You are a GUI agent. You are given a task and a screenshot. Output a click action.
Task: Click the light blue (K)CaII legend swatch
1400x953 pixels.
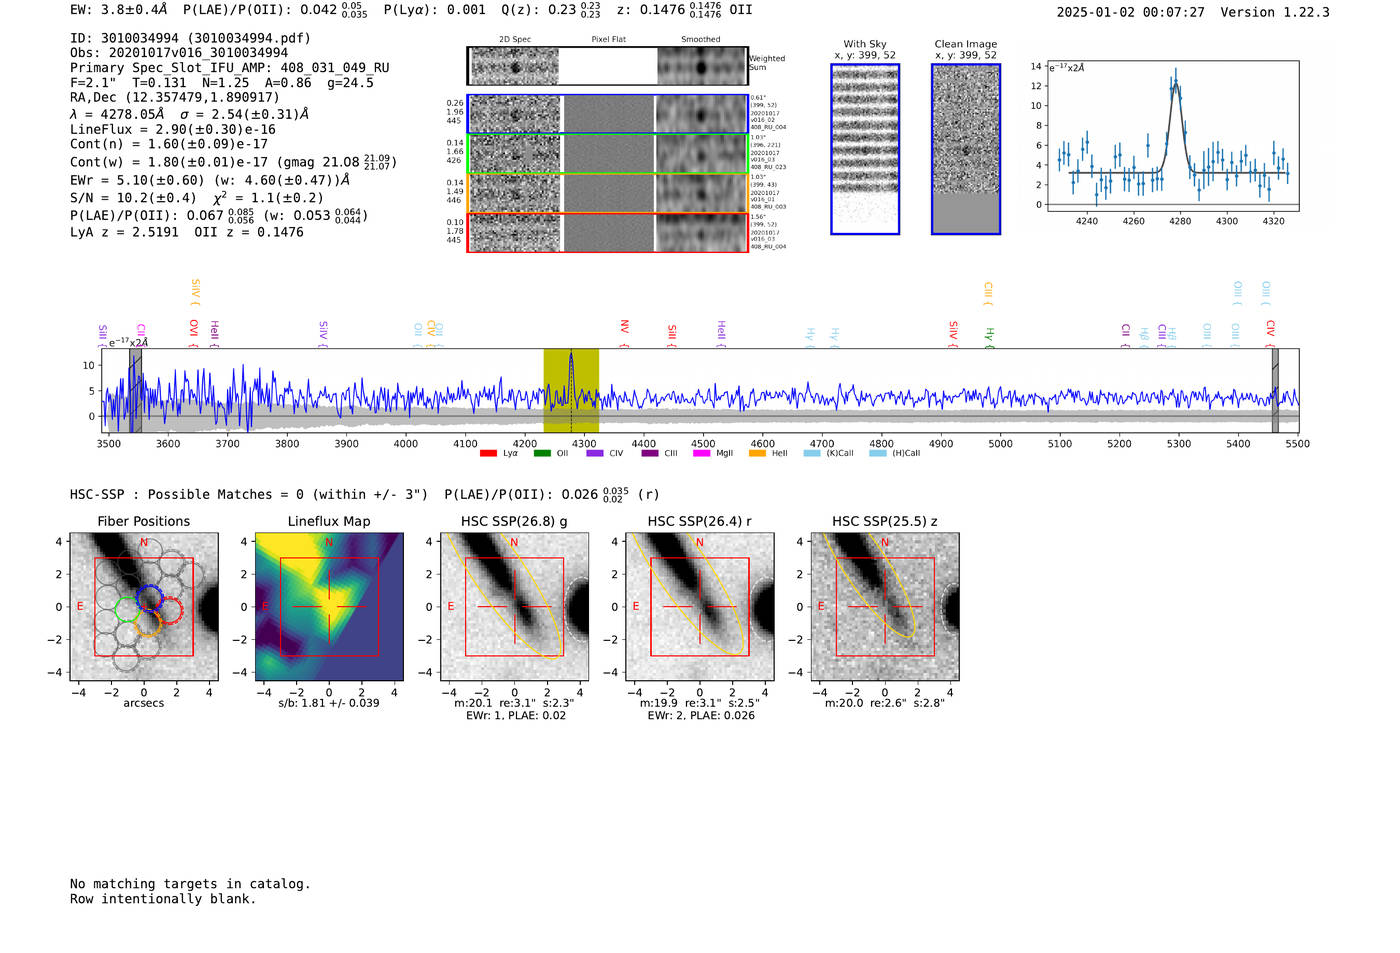tap(812, 453)
